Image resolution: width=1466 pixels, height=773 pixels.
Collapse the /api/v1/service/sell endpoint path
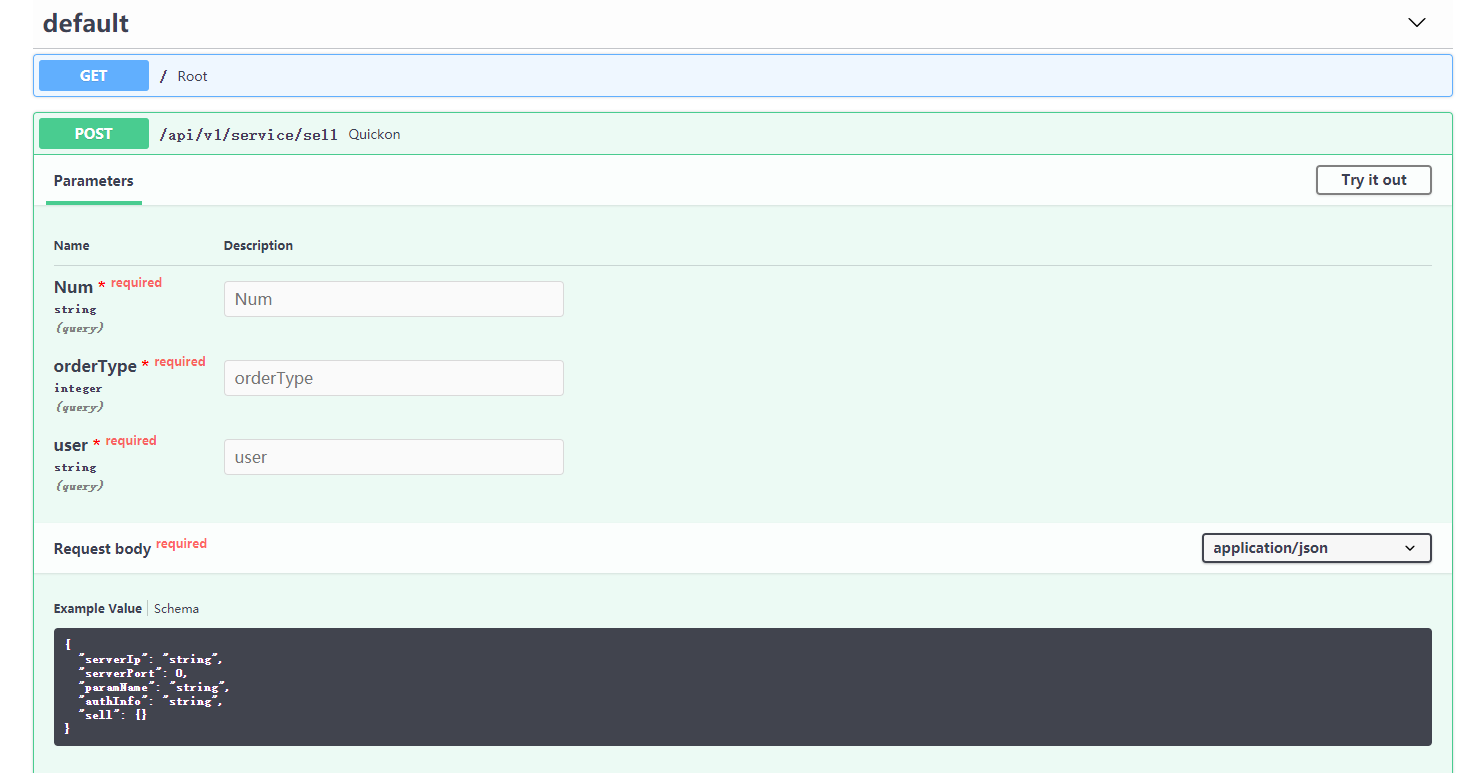249,134
